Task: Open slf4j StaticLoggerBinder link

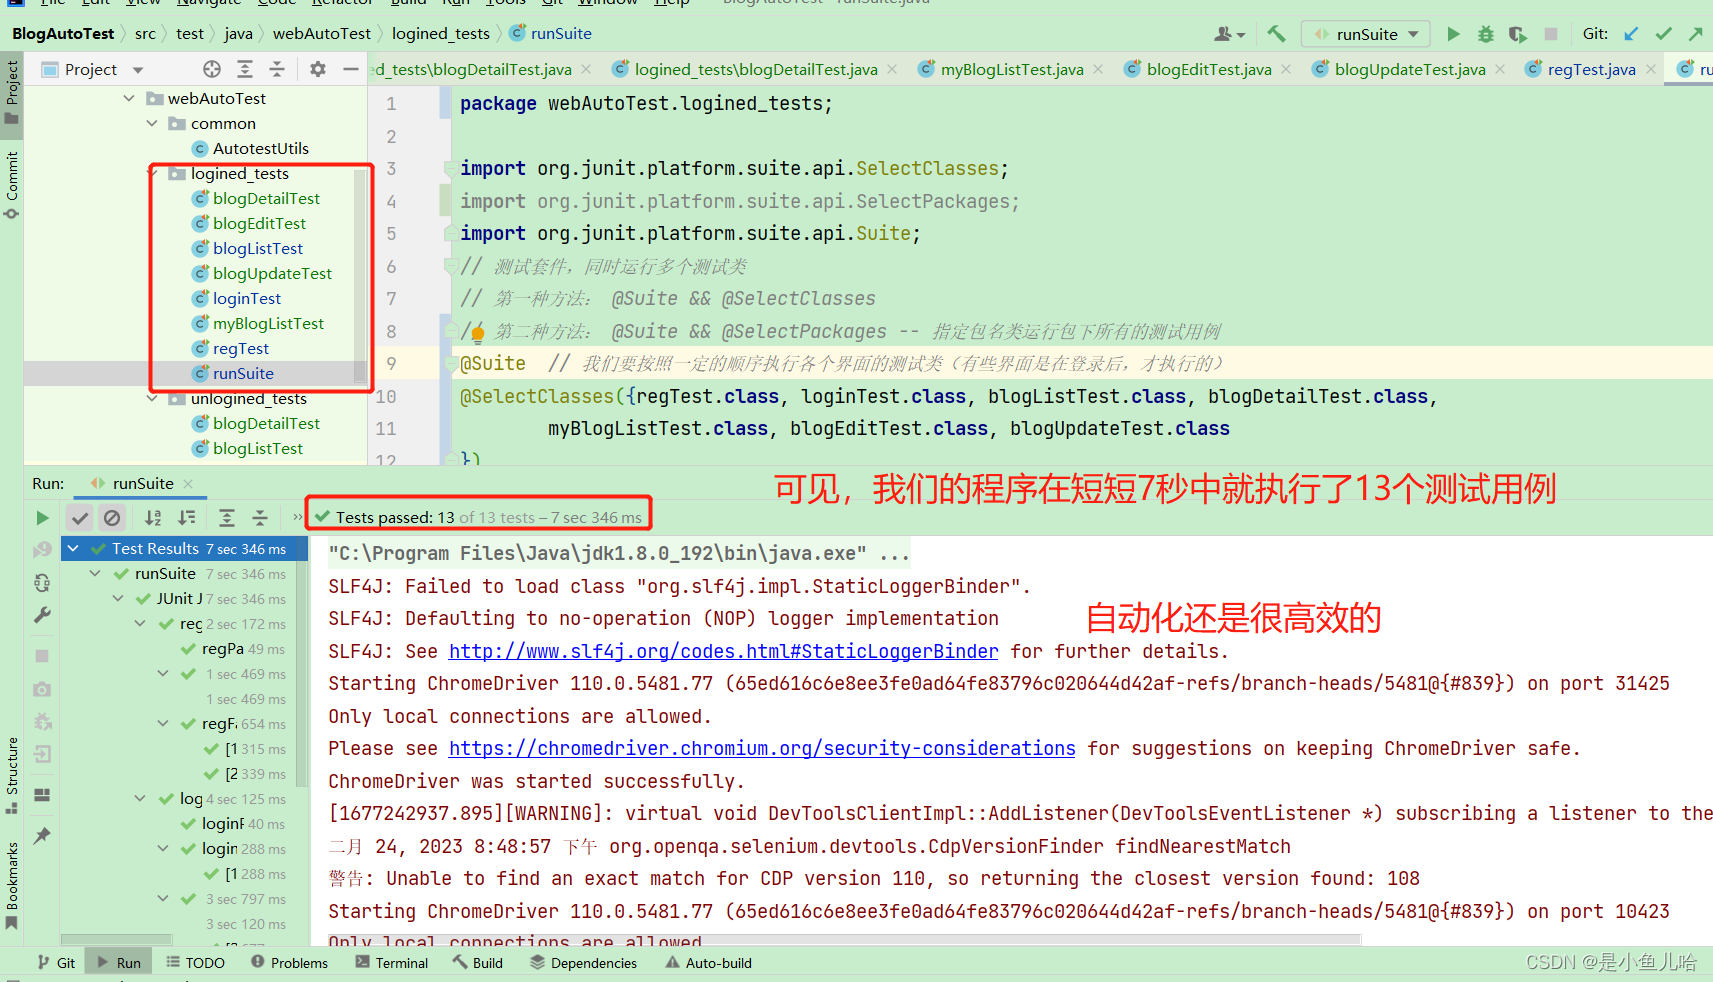Action: 723,651
